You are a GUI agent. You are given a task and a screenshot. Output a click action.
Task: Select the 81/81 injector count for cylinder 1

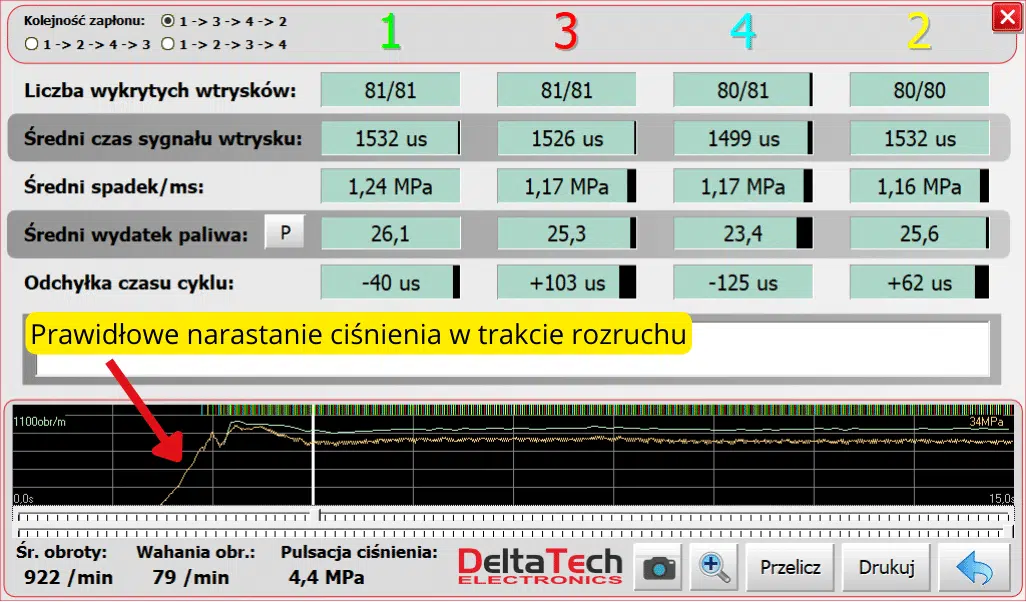point(389,89)
